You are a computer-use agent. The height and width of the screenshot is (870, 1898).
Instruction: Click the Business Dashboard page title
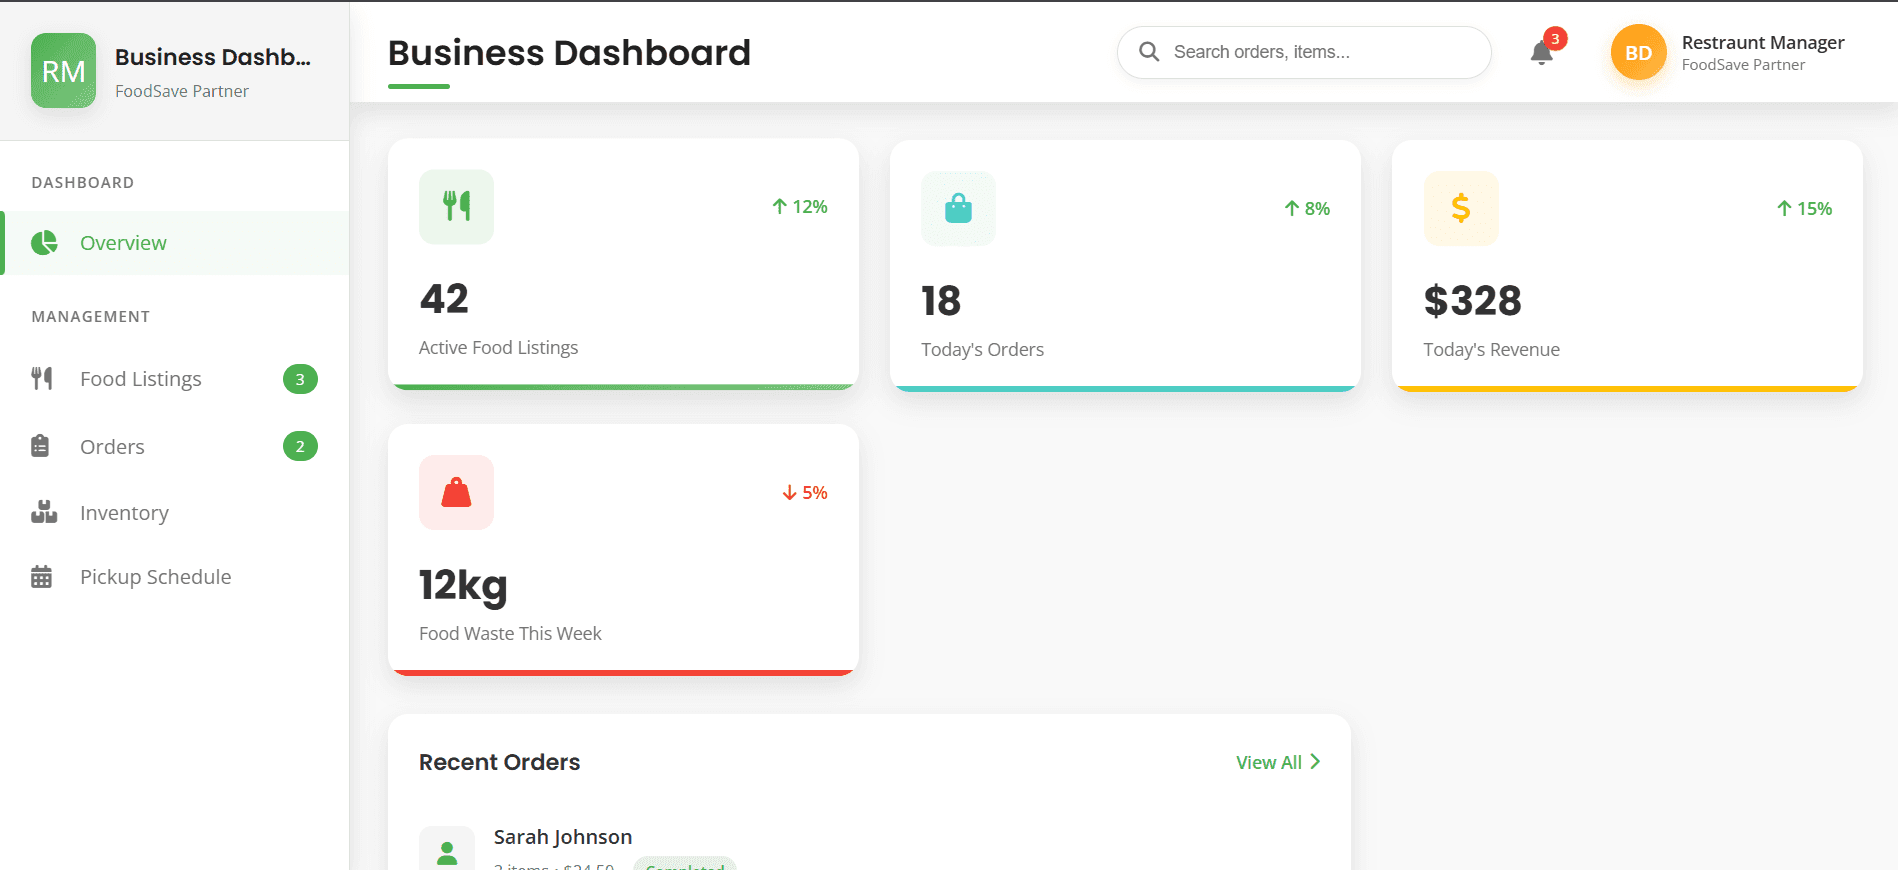(569, 53)
